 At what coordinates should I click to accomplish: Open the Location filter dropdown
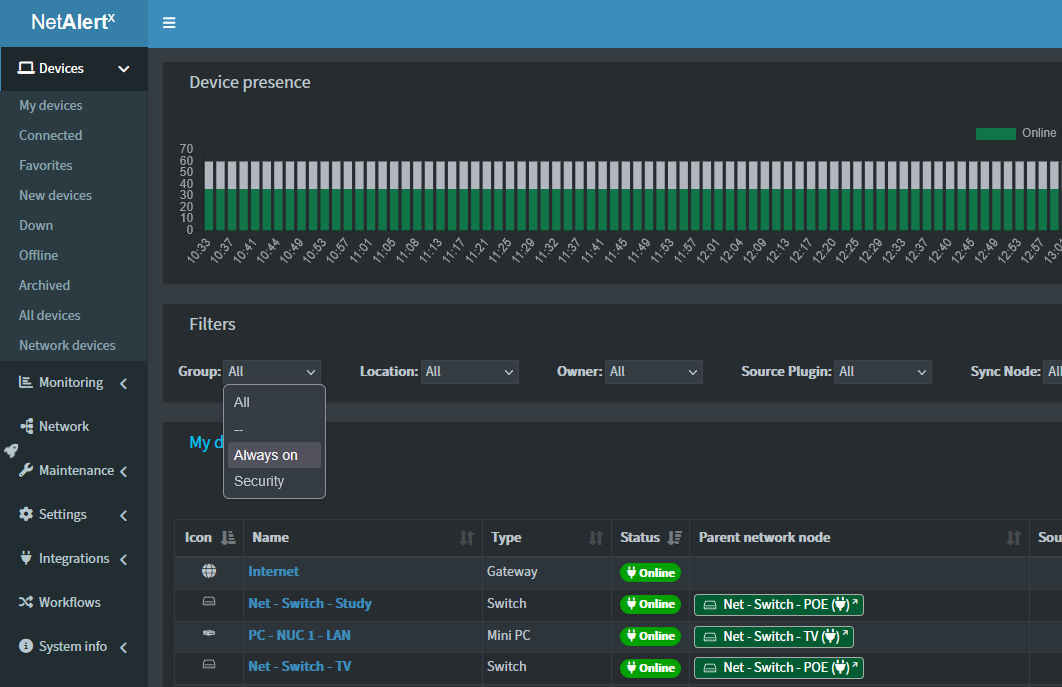(x=469, y=372)
